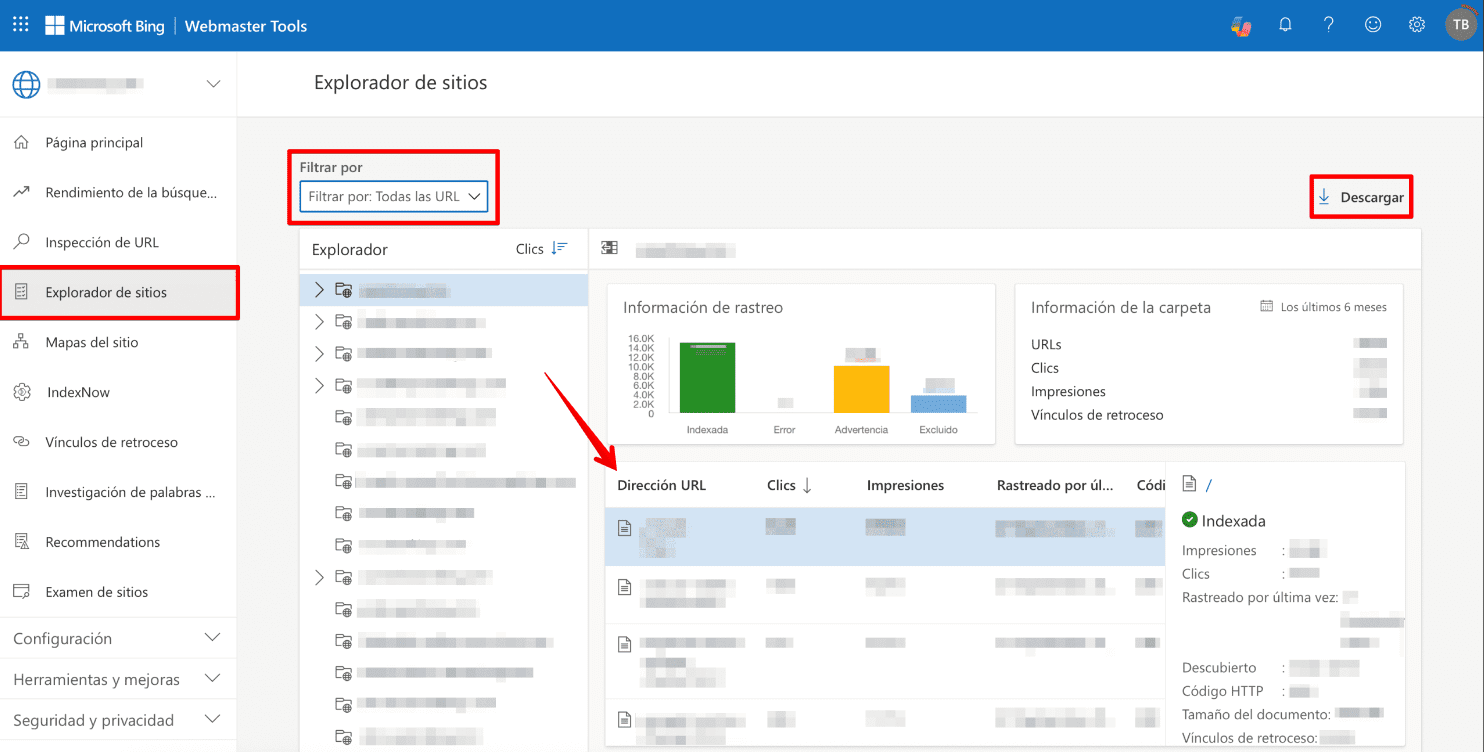Image resolution: width=1484 pixels, height=752 pixels.
Task: Open the app launcher grid icon
Action: click(20, 25)
